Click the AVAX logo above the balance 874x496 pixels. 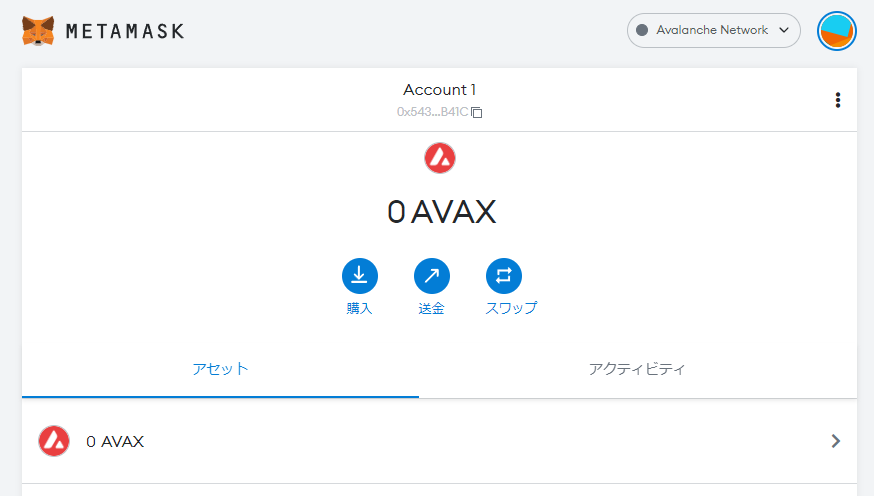click(x=440, y=158)
